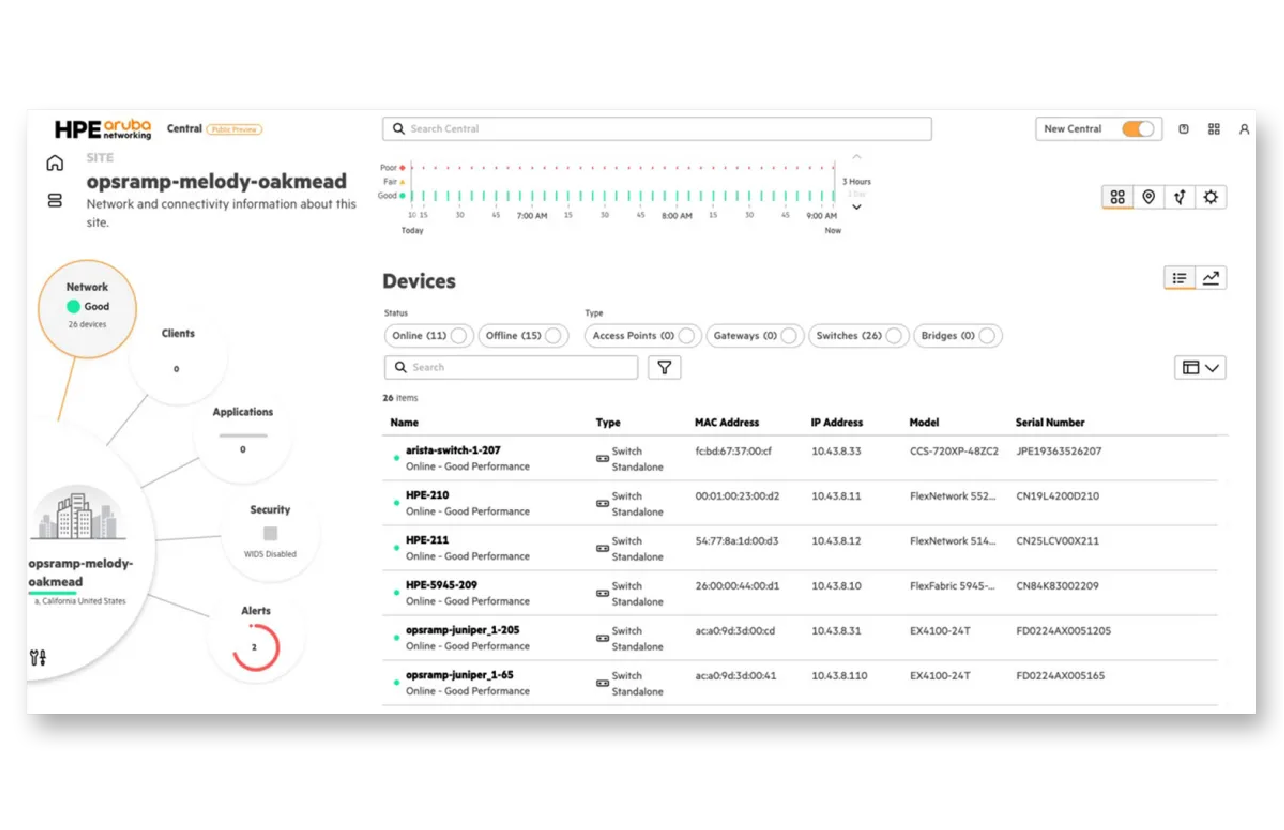1284x830 pixels.
Task: Open device opsramp-juniper_1-205
Action: 462,631
